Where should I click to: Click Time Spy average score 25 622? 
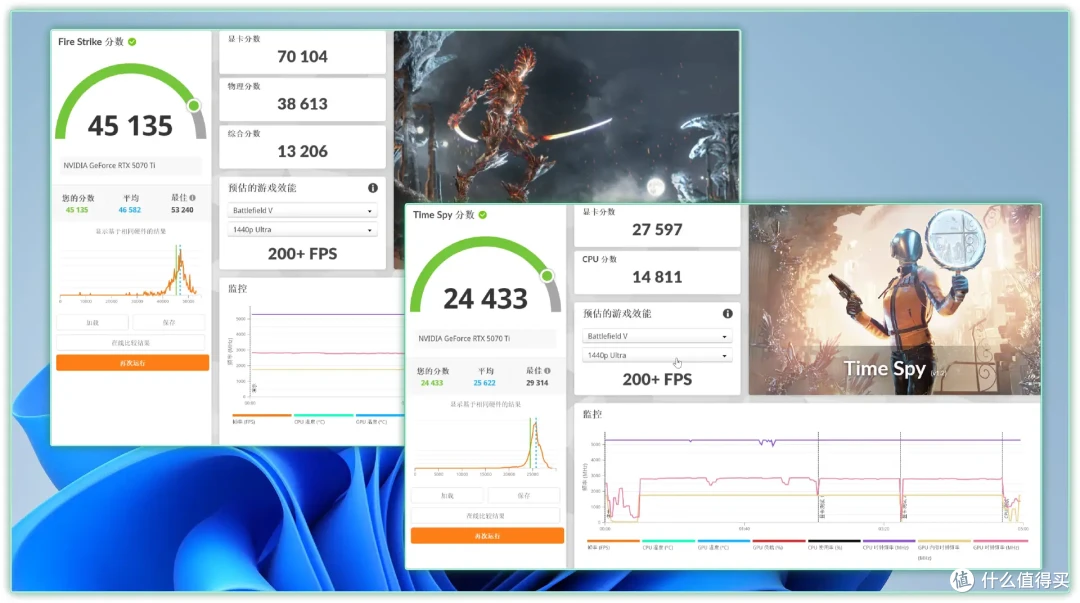(484, 383)
